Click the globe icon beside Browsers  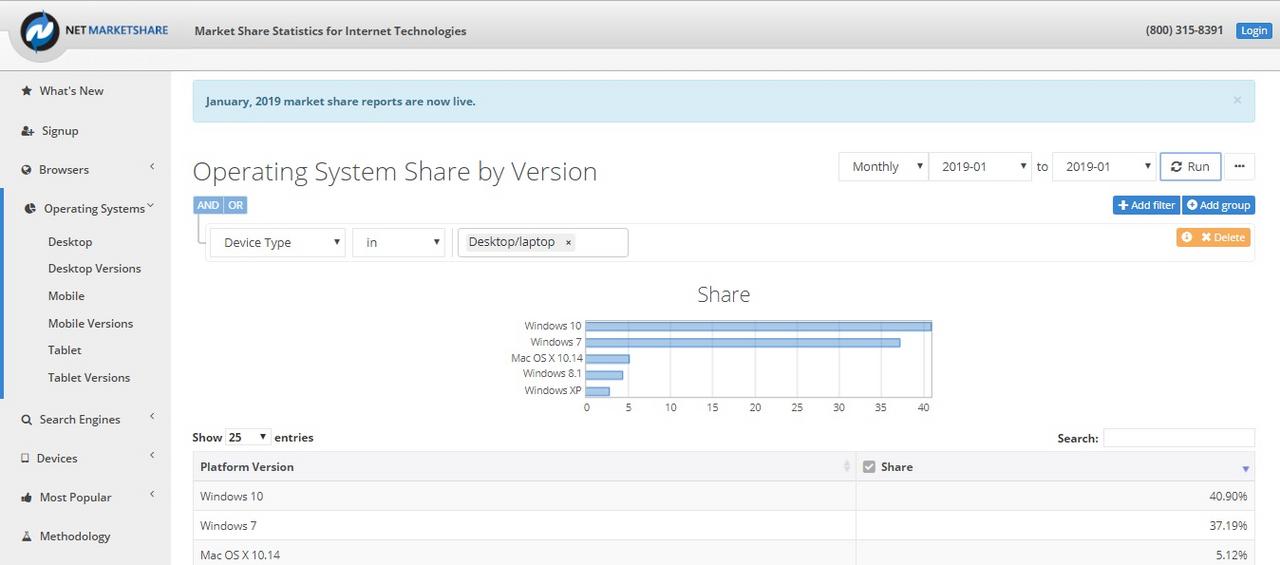click(x=27, y=170)
